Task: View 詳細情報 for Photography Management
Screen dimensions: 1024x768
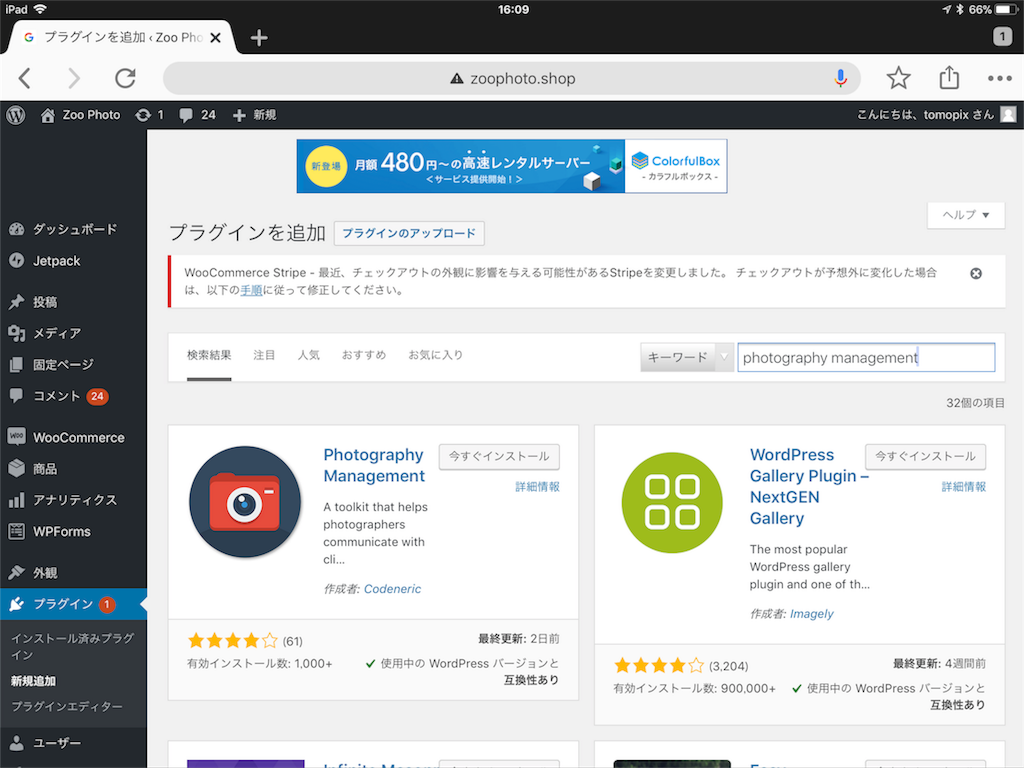Action: tap(537, 487)
